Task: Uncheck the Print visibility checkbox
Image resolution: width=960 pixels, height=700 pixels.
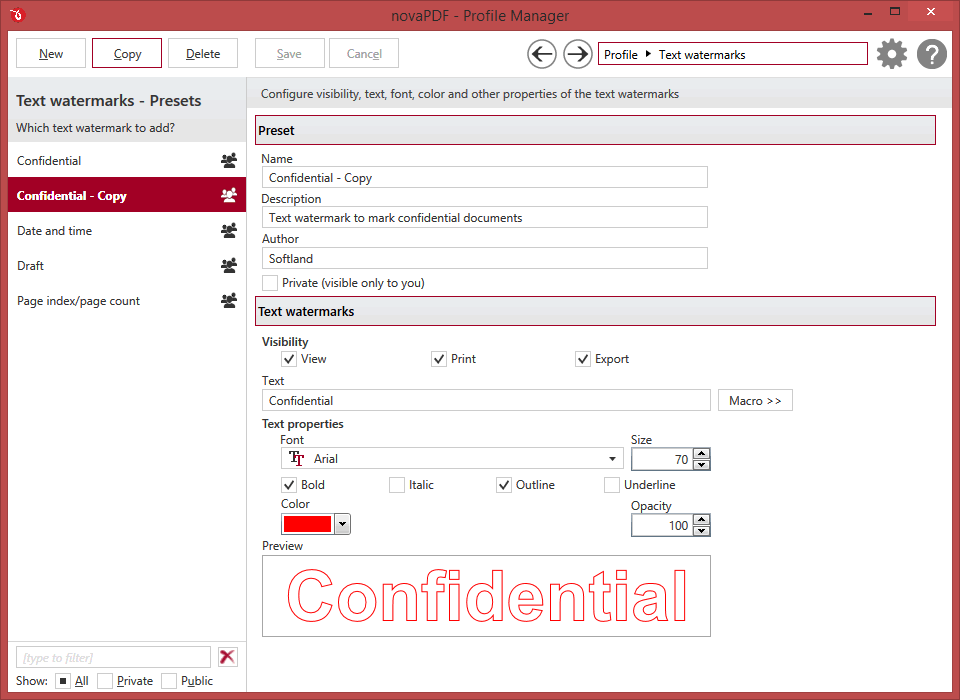Action: click(439, 359)
